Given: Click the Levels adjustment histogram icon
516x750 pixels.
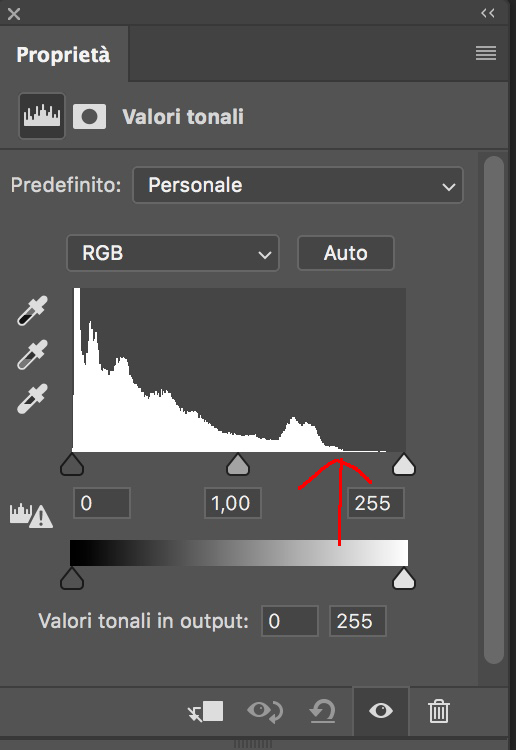Looking at the screenshot, I should tap(42, 116).
